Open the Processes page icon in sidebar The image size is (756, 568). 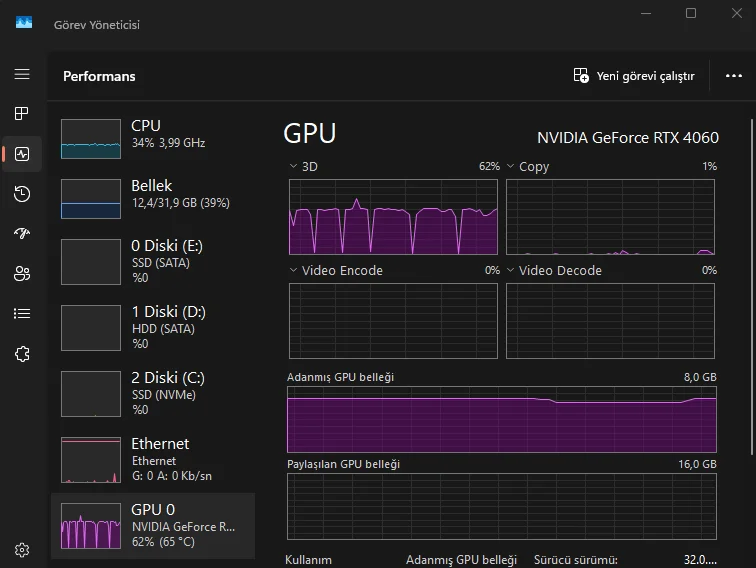click(x=22, y=114)
